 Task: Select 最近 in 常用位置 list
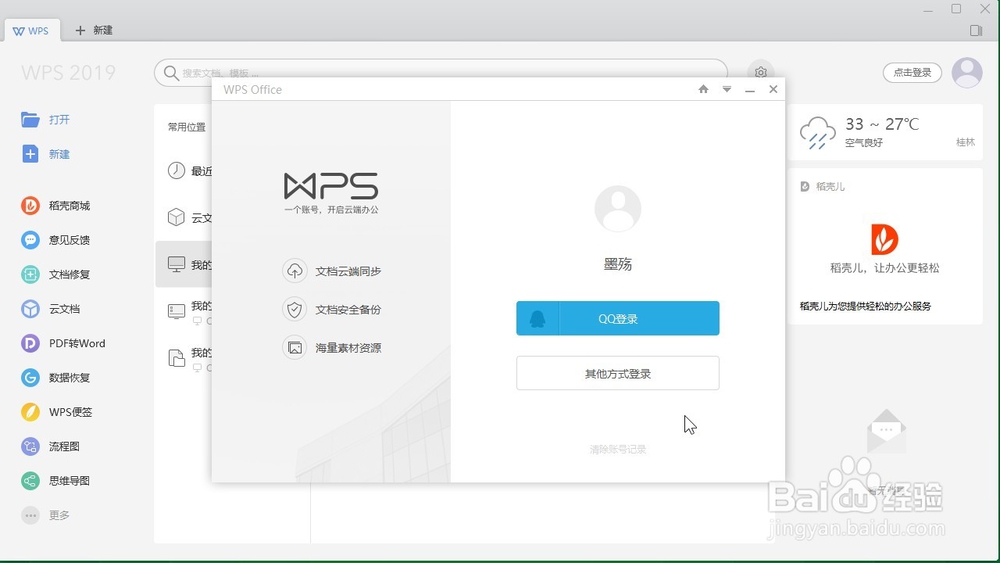point(189,171)
